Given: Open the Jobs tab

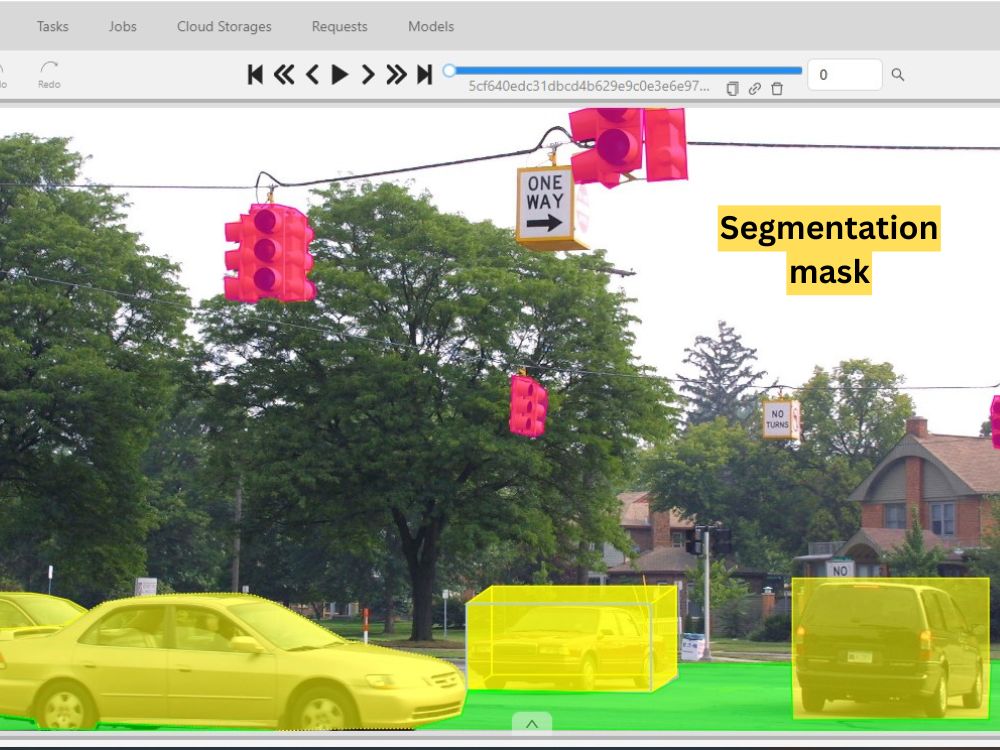Looking at the screenshot, I should coord(122,26).
